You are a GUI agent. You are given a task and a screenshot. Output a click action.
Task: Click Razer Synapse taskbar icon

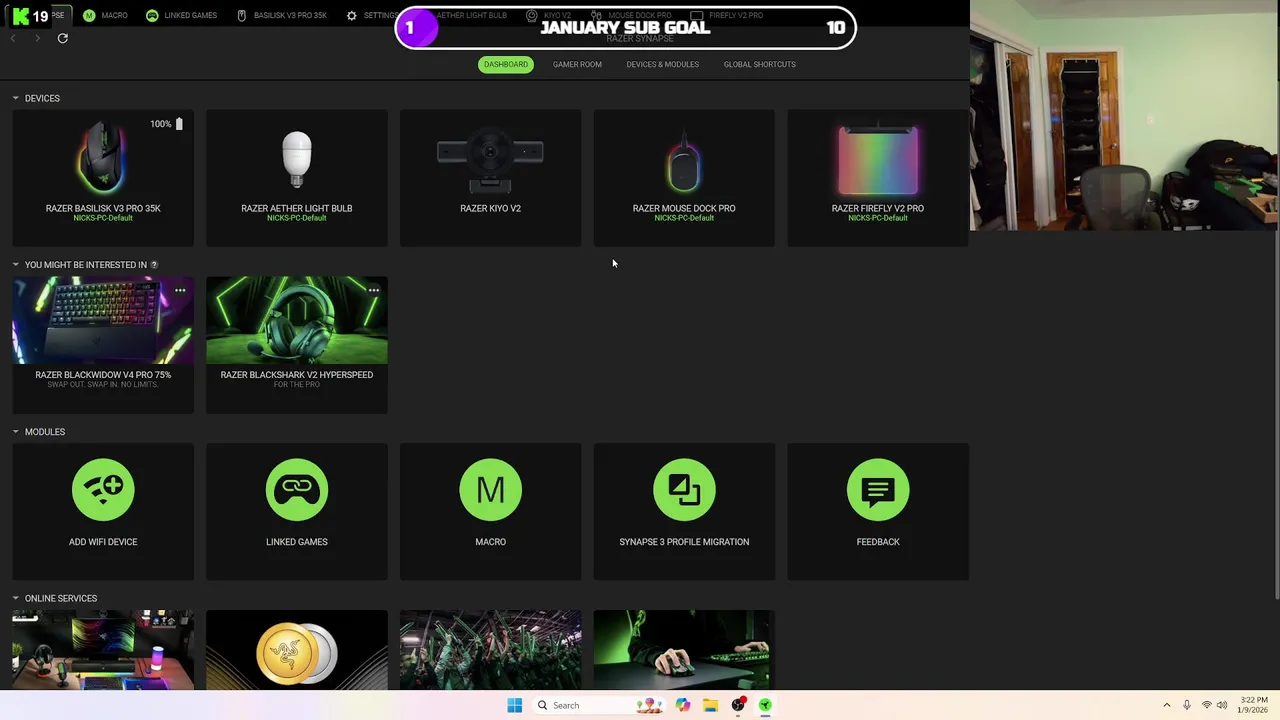pyautogui.click(x=765, y=705)
